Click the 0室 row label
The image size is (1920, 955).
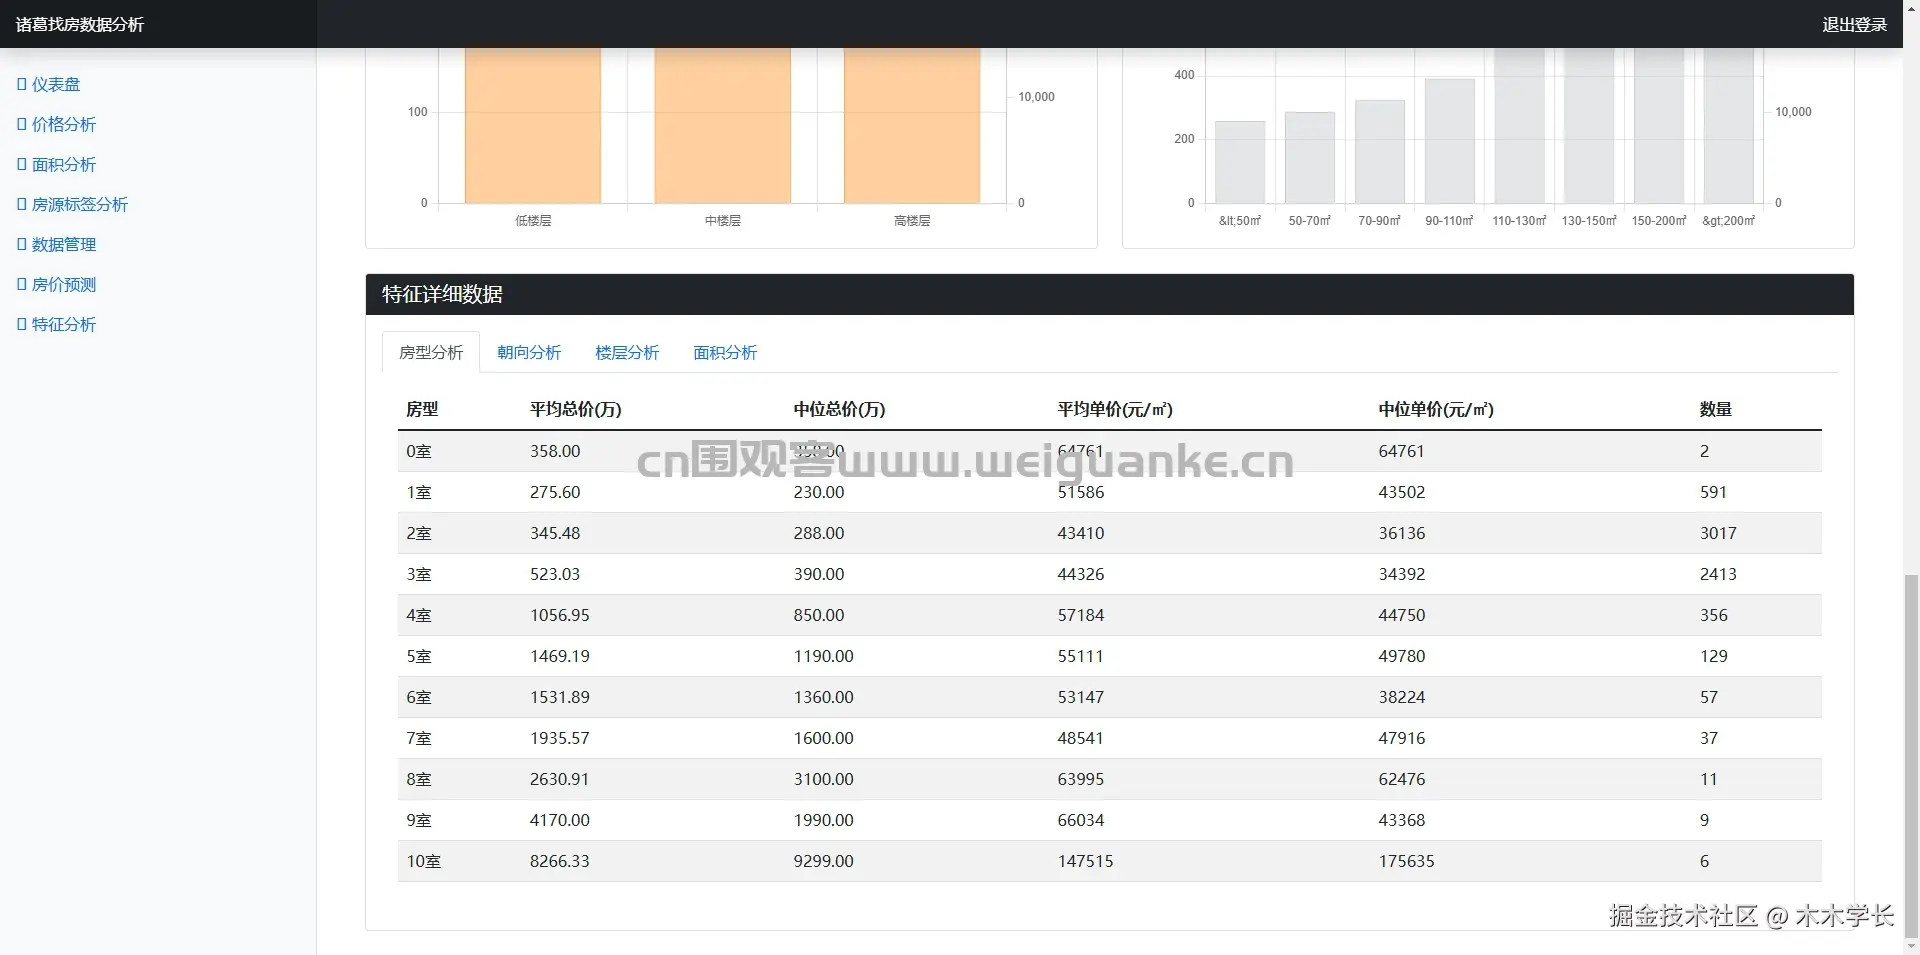[x=419, y=451]
